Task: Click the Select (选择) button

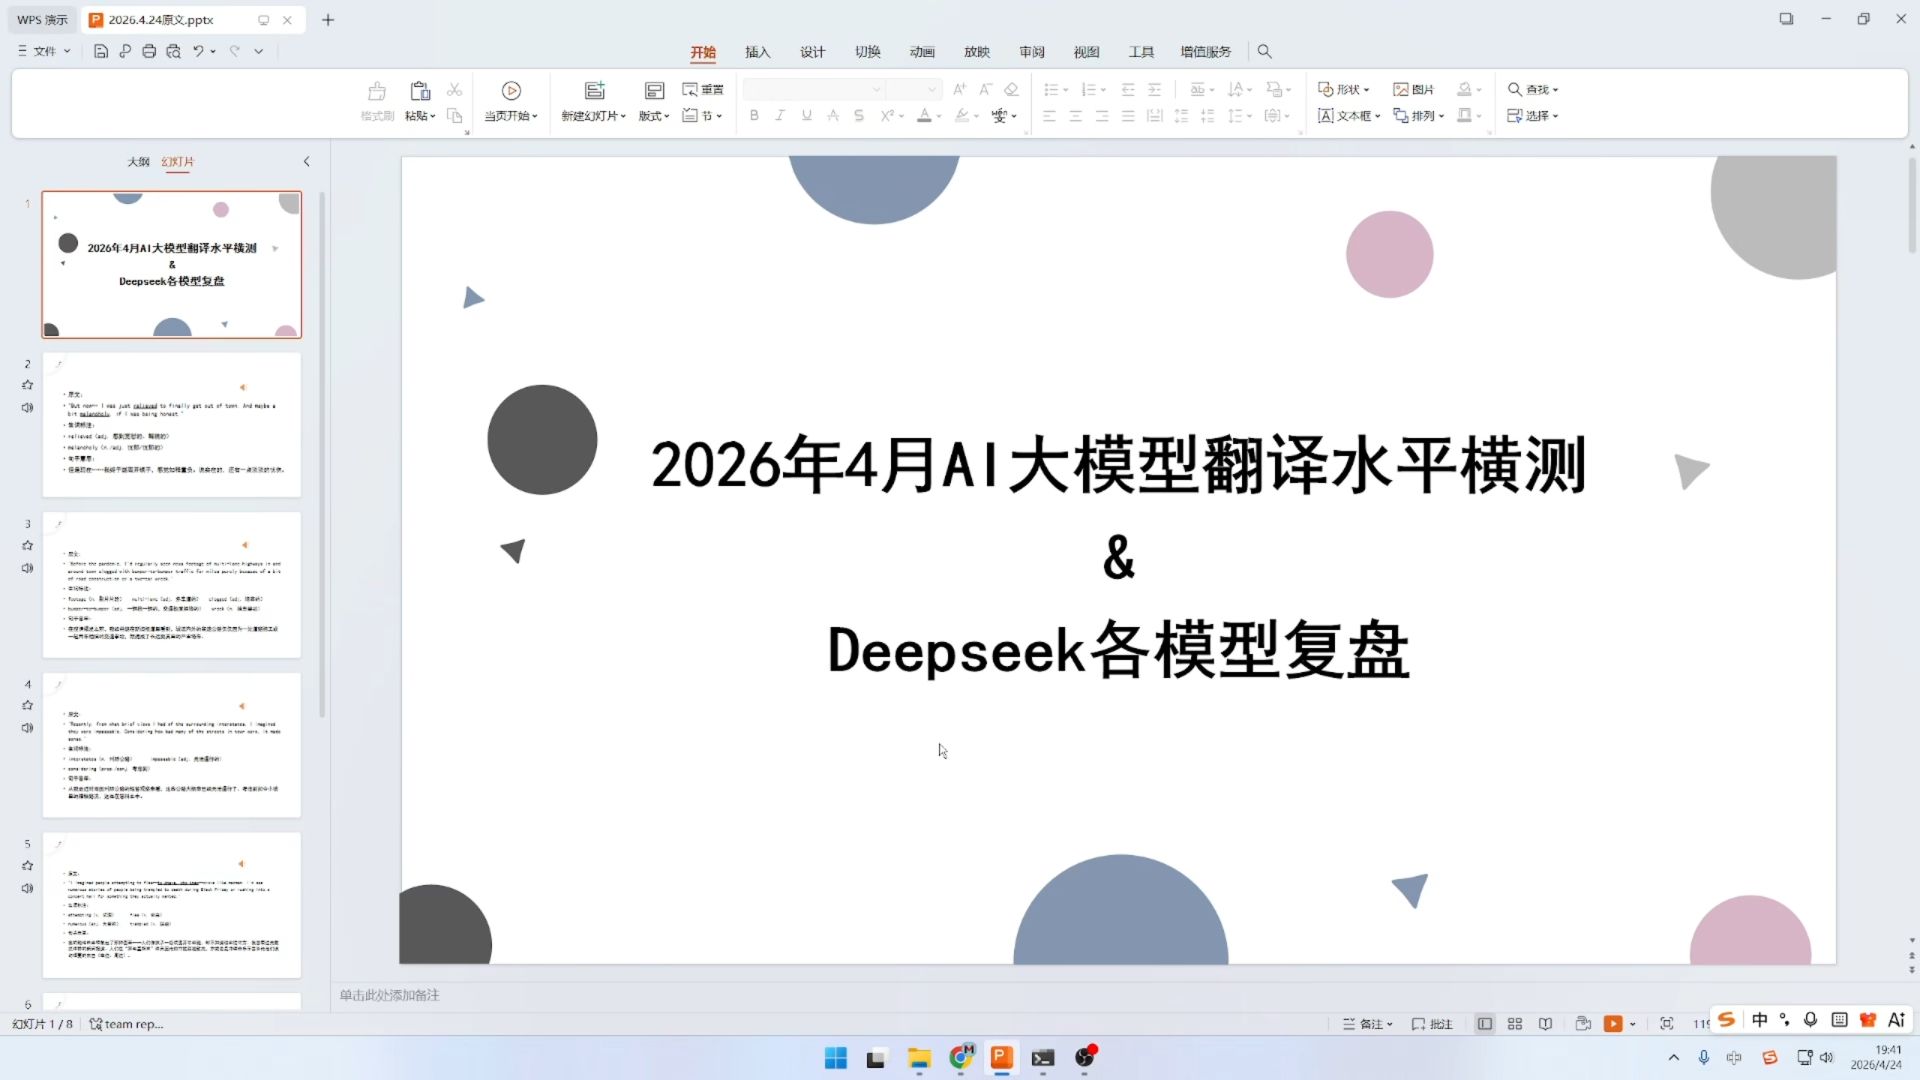Action: click(x=1533, y=116)
